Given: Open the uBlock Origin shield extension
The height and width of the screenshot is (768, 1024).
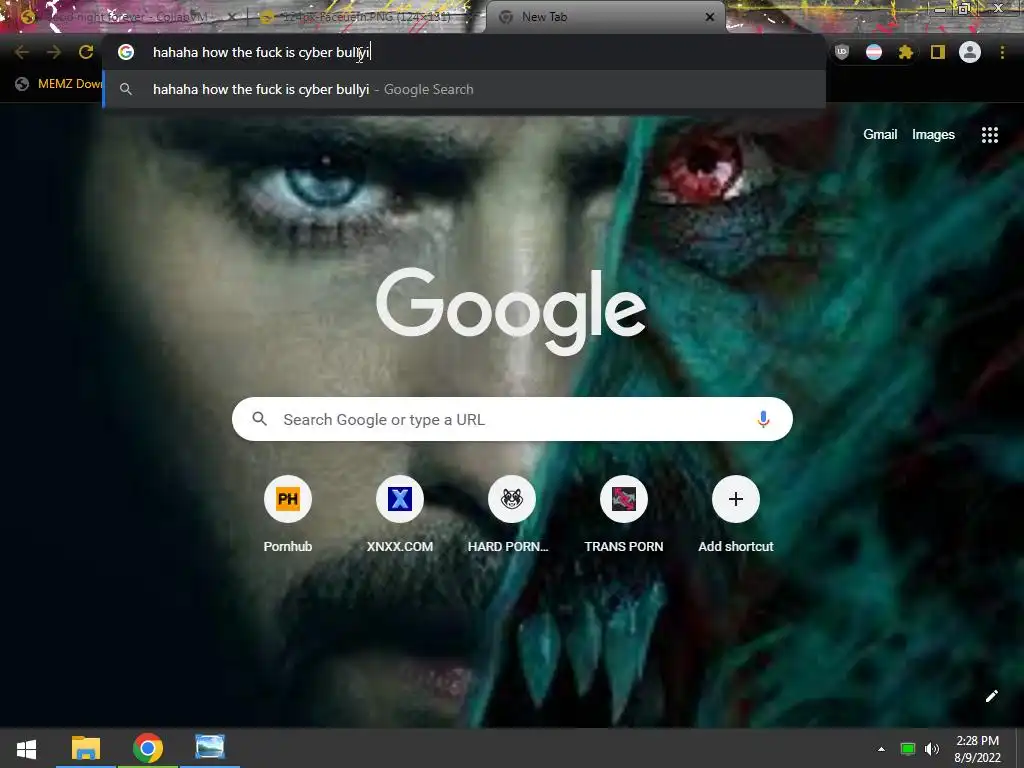Looking at the screenshot, I should click(x=842, y=52).
